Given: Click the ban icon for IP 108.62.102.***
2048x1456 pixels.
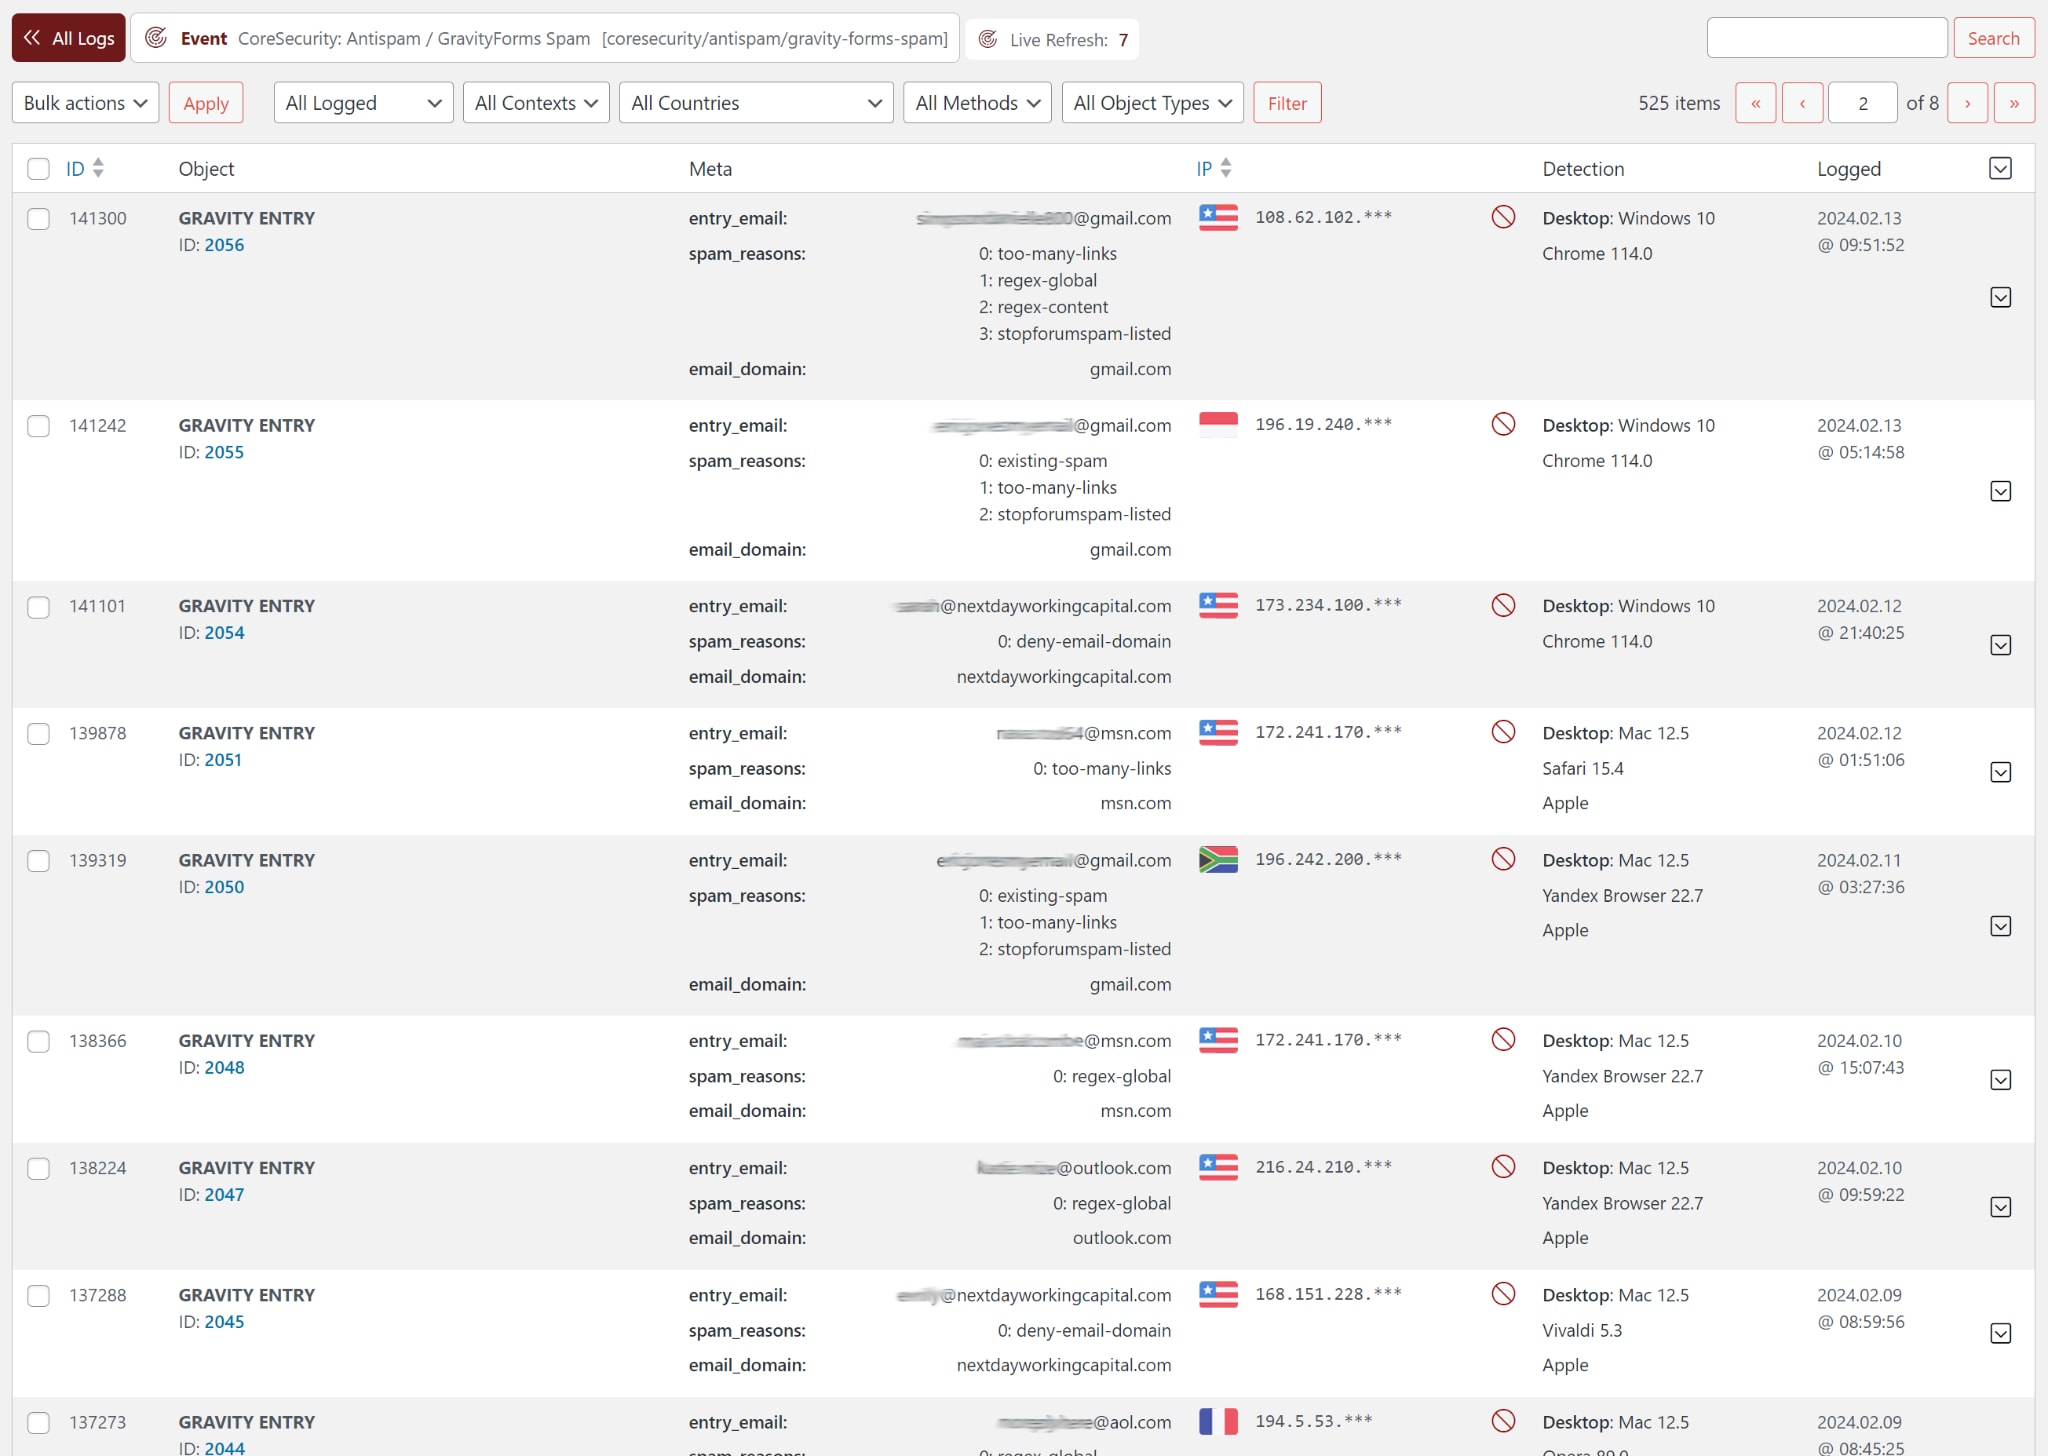Looking at the screenshot, I should pos(1503,217).
